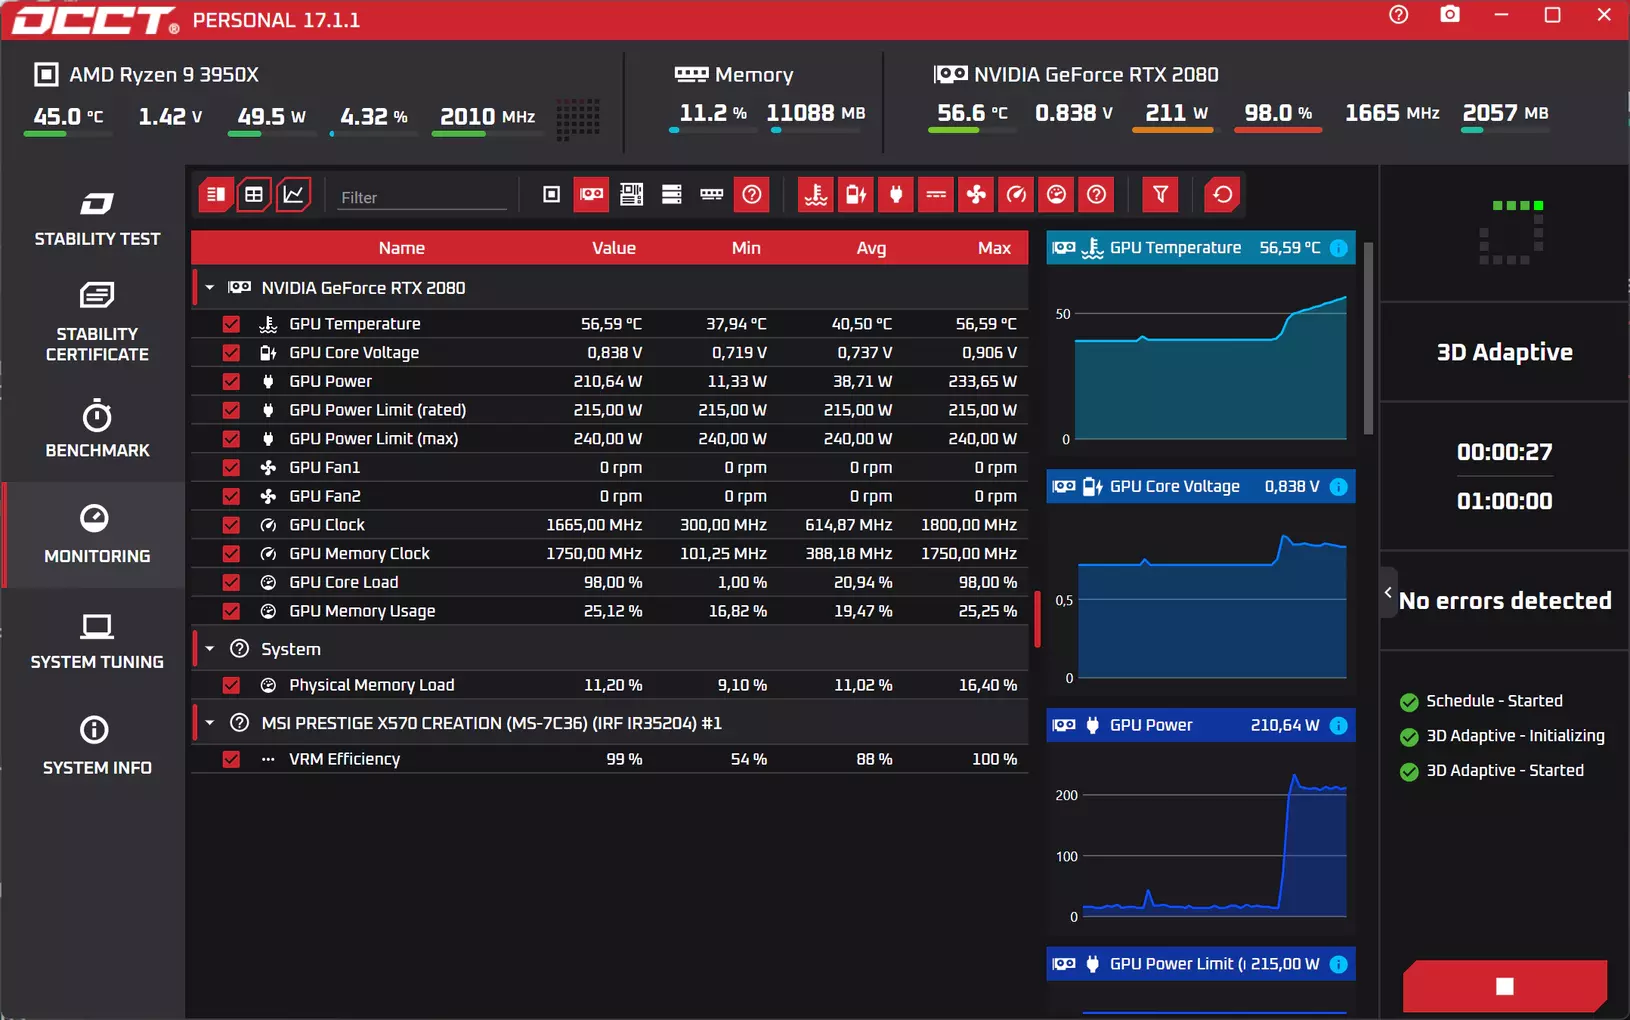Click the graph panel vertical scrollbar
The width and height of the screenshot is (1630, 1020).
pos(1369,338)
